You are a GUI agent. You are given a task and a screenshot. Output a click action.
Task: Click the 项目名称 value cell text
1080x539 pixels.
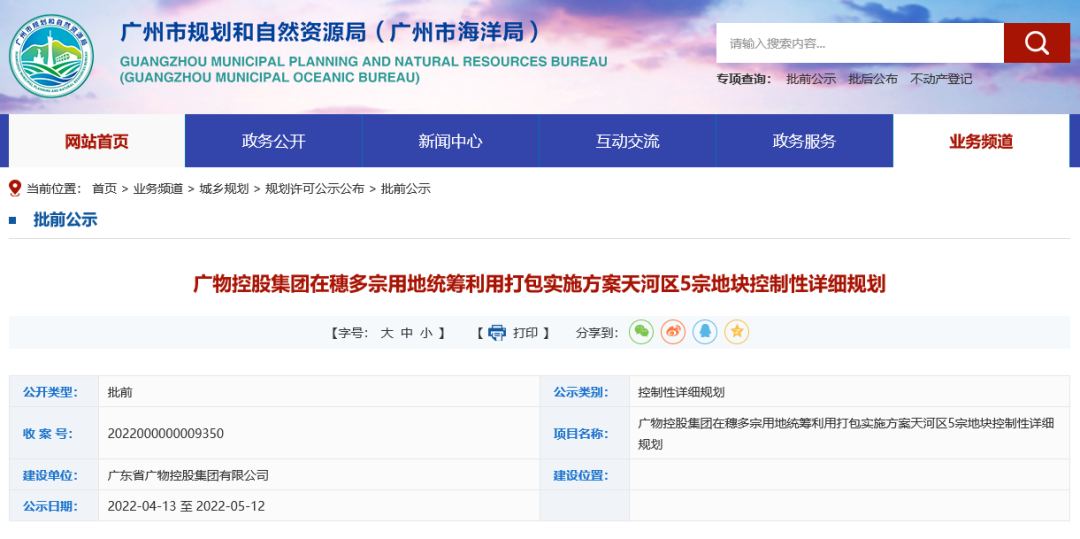846,434
